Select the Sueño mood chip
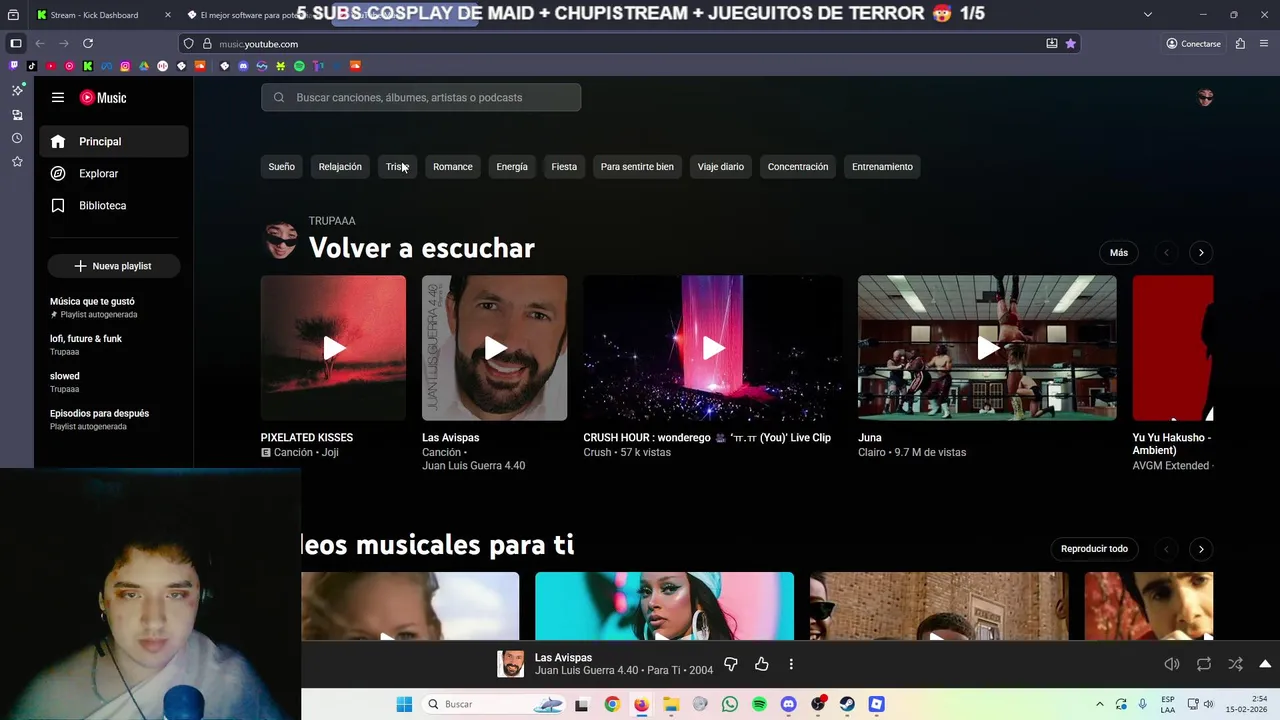This screenshot has height=720, width=1280. click(282, 167)
